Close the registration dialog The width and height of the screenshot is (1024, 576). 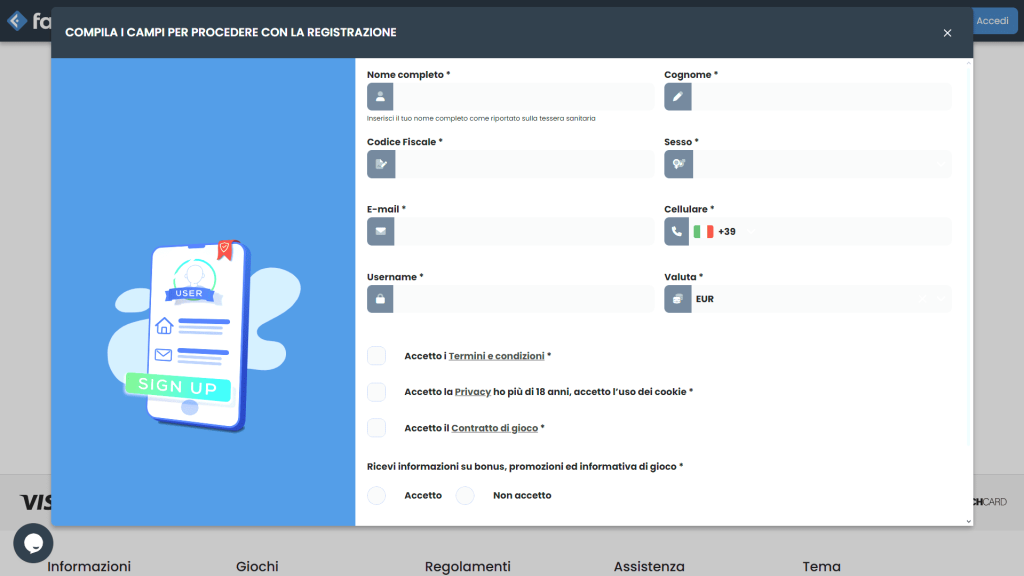point(947,33)
